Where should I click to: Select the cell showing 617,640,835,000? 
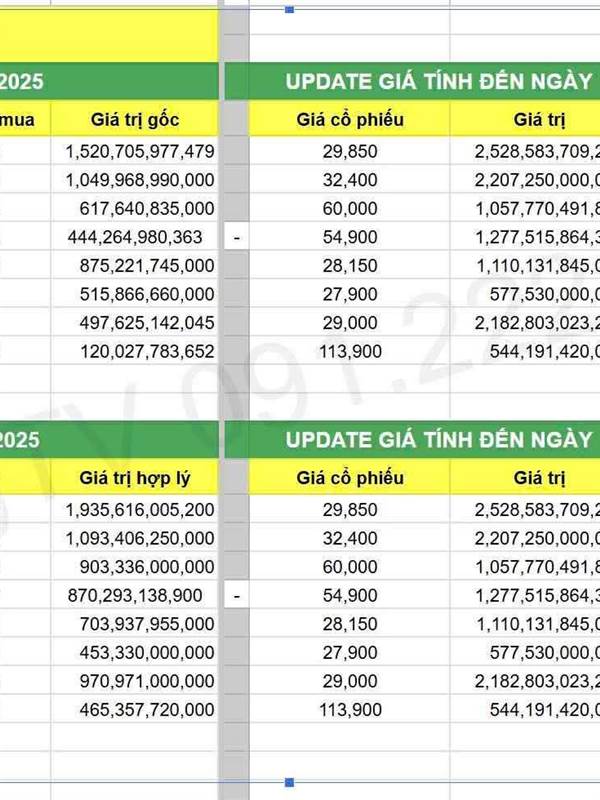146,209
